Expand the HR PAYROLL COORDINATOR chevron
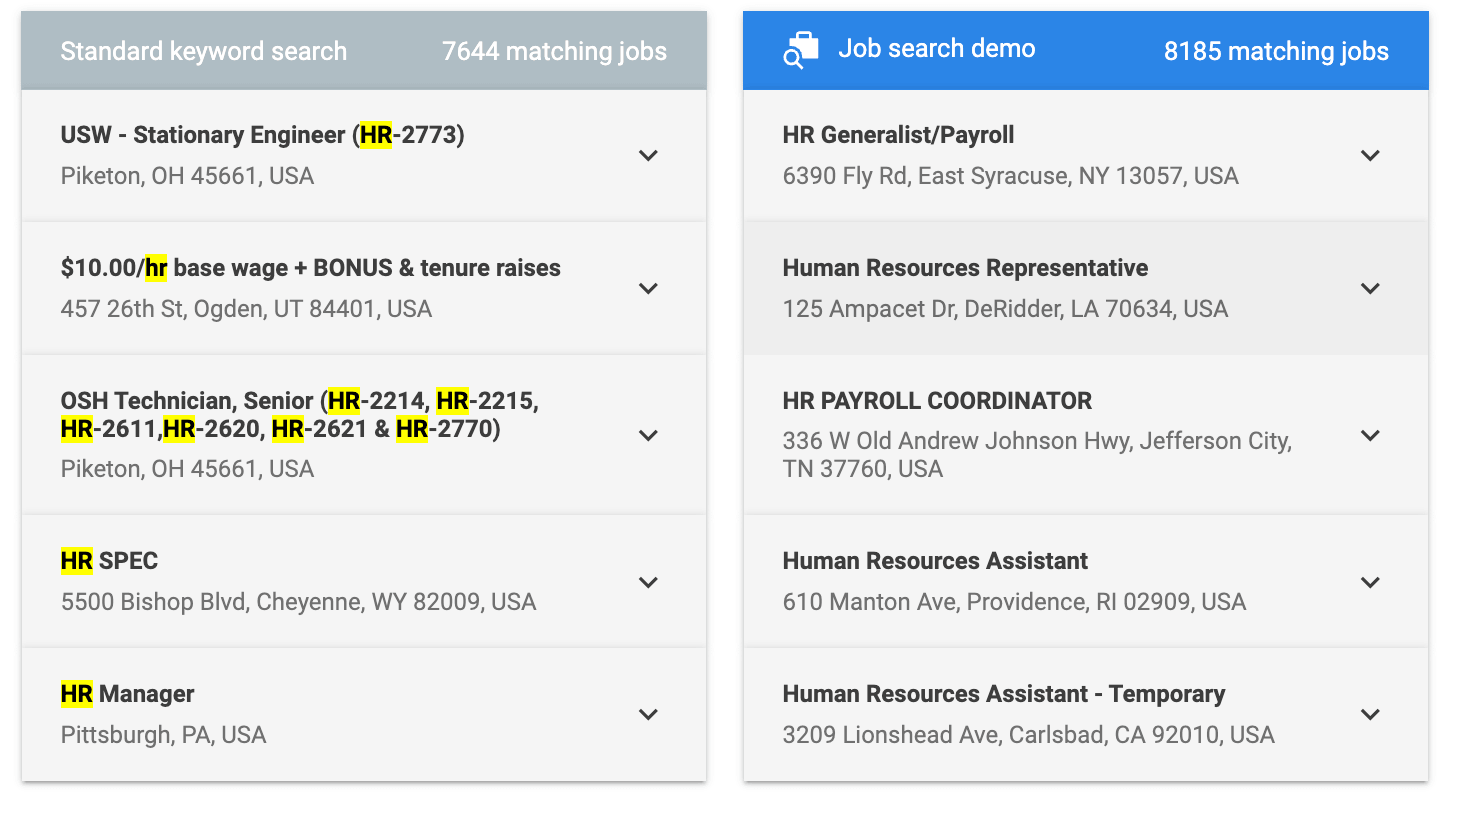This screenshot has height=814, width=1462. pyautogui.click(x=1370, y=436)
